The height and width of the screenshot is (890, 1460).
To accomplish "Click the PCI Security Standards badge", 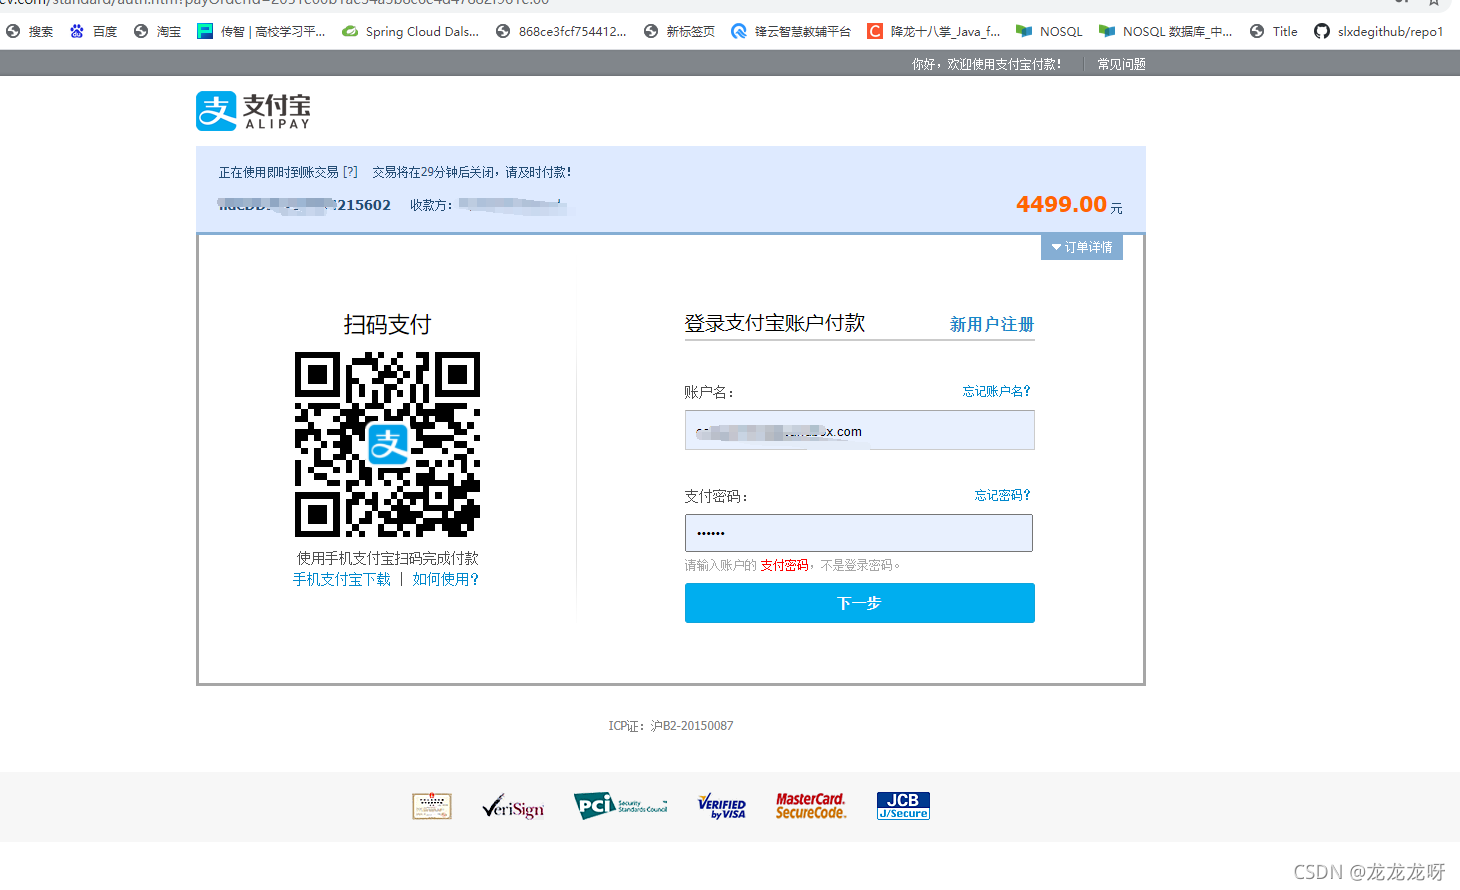I will point(621,806).
